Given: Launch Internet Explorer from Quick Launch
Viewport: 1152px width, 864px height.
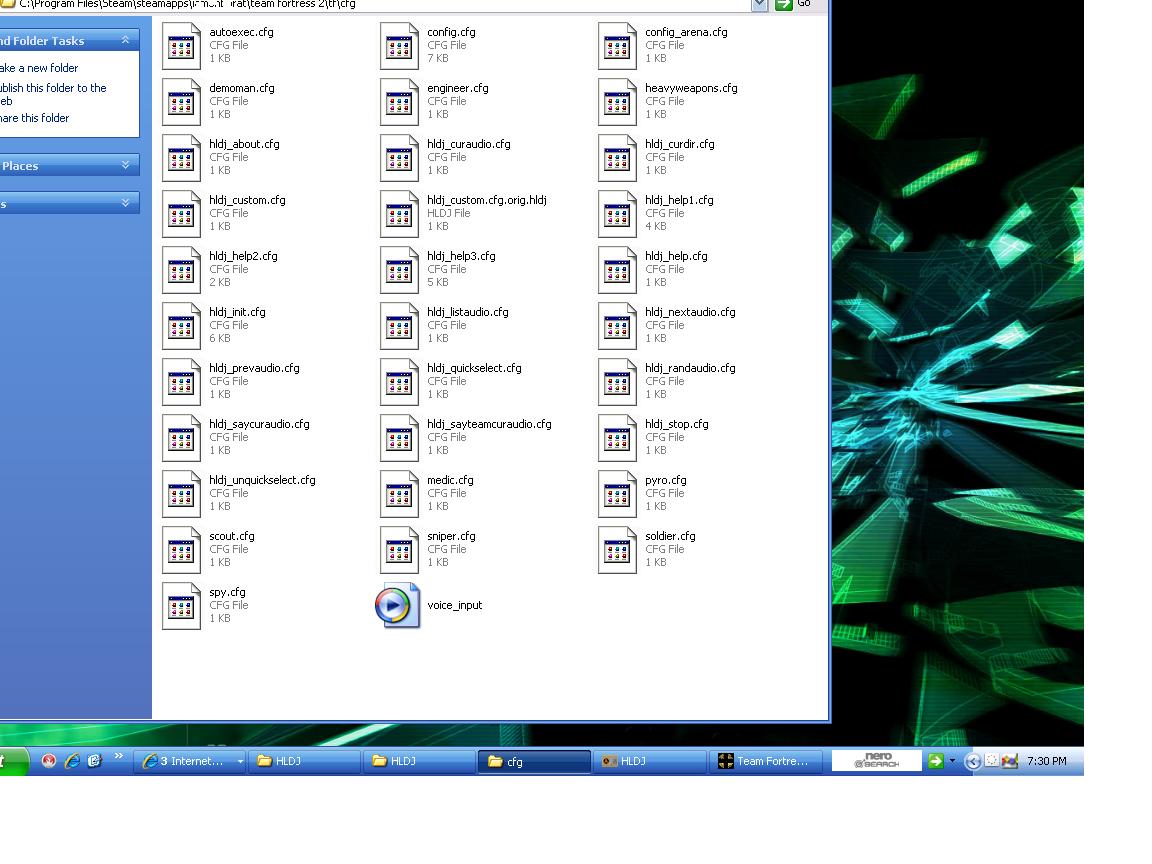Looking at the screenshot, I should 72,761.
